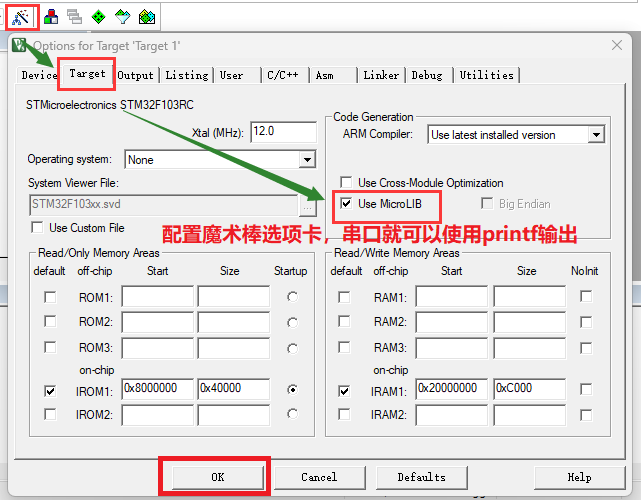Check the IROM2 default checkbox

pos(50,415)
